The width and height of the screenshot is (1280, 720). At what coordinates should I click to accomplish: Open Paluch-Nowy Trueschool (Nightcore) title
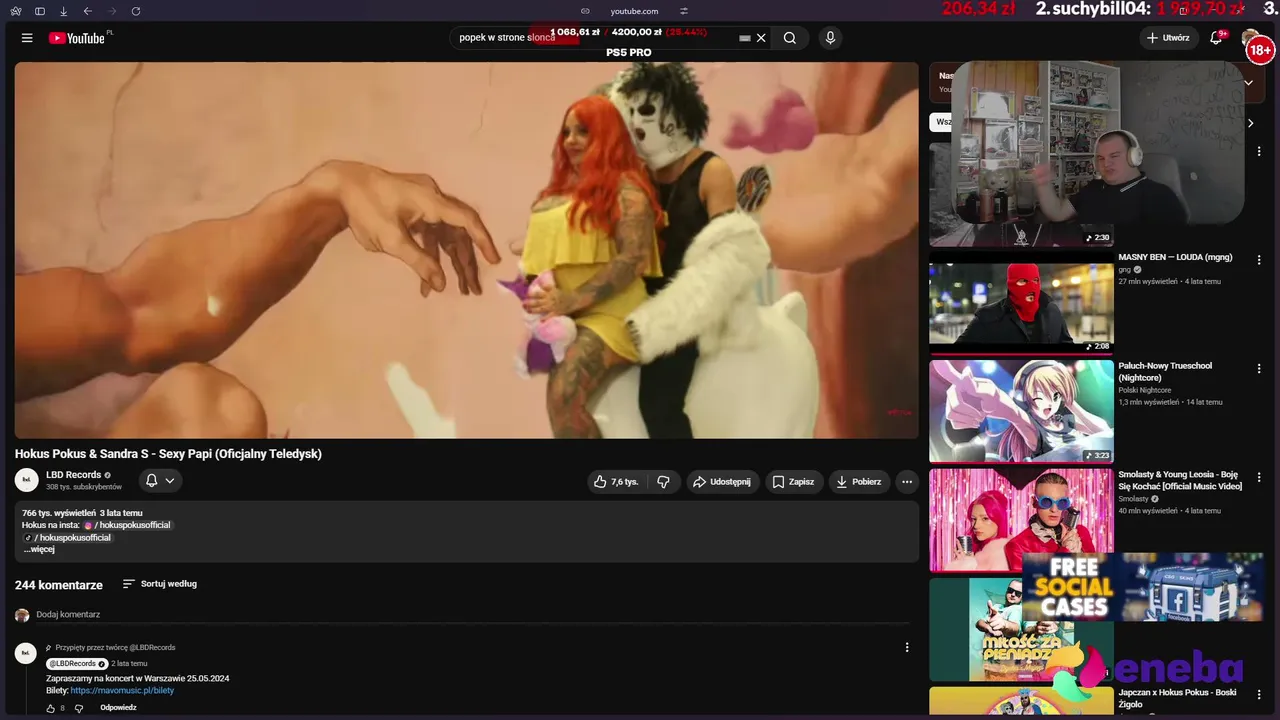(x=1165, y=372)
